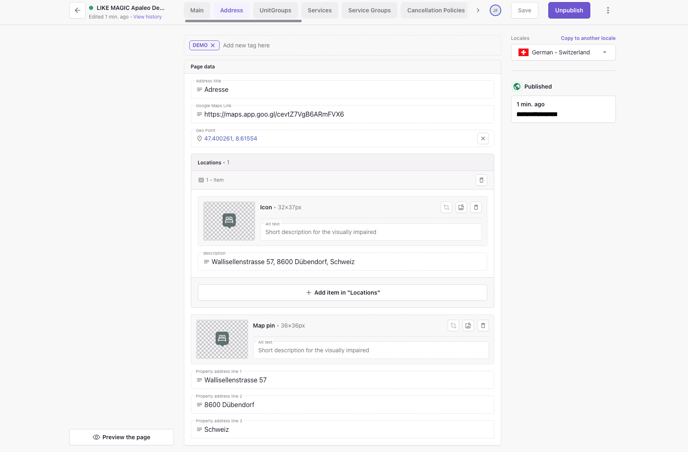Remove the DEMO tag
Viewport: 688px width, 452px height.
(x=213, y=45)
